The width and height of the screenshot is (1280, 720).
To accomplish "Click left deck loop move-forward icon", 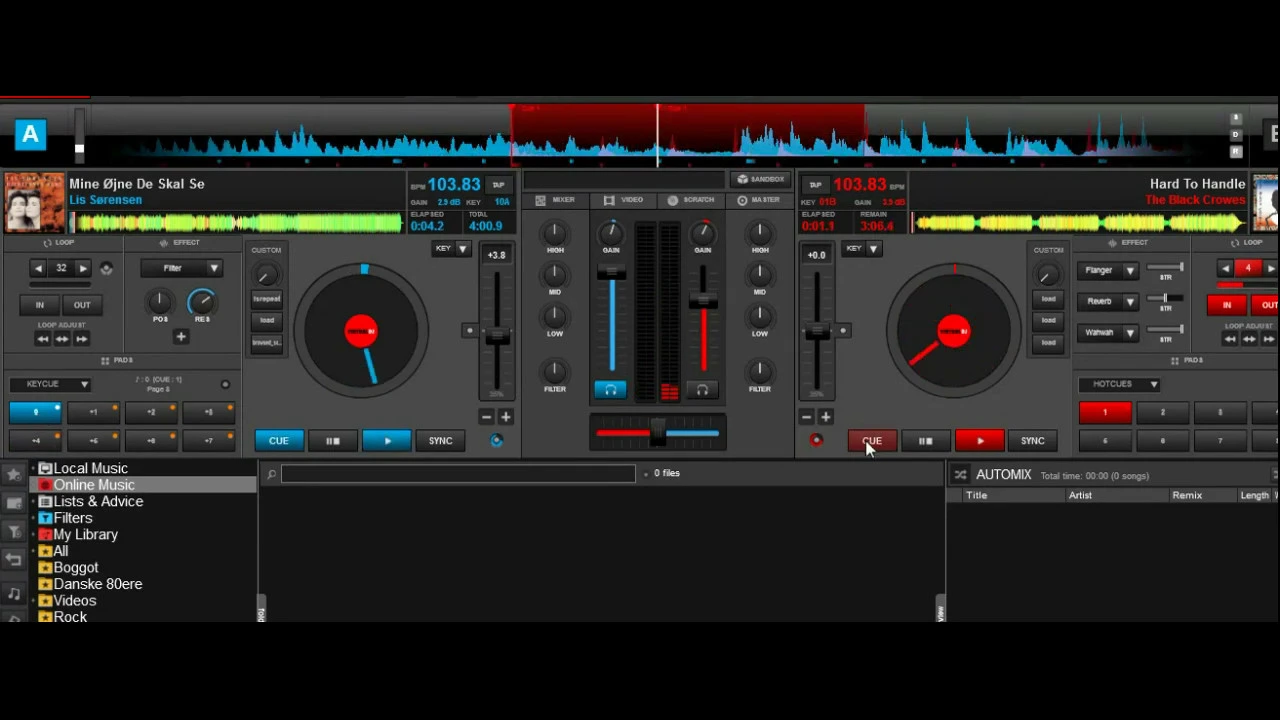I will coord(82,339).
